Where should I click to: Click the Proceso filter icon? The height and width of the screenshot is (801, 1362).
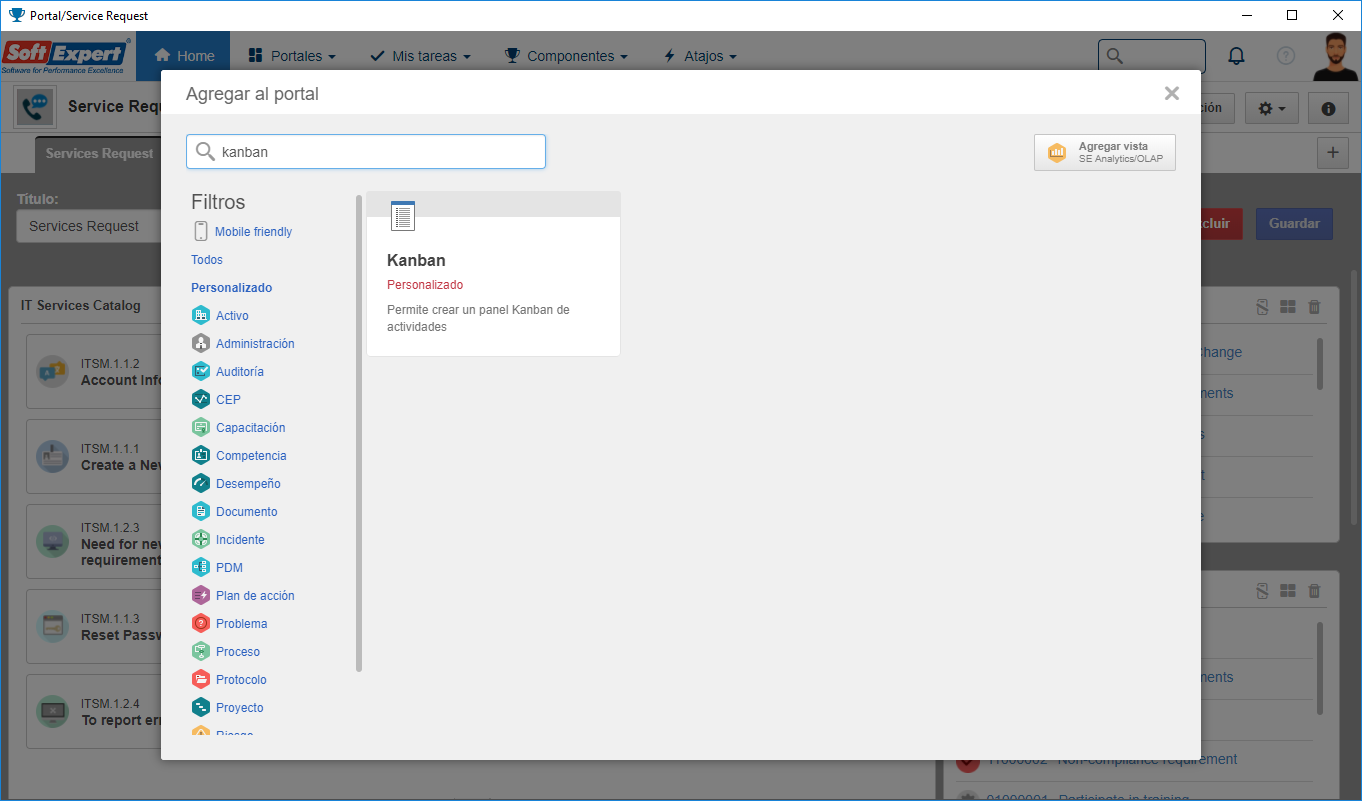(x=201, y=651)
